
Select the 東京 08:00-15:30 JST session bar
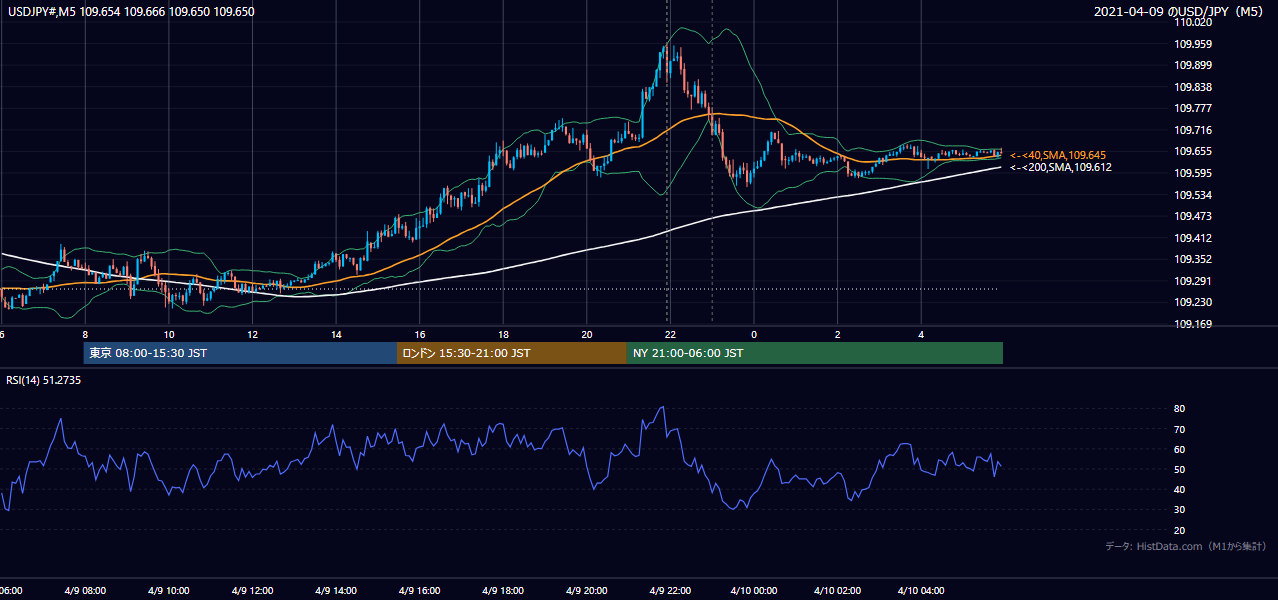point(240,353)
